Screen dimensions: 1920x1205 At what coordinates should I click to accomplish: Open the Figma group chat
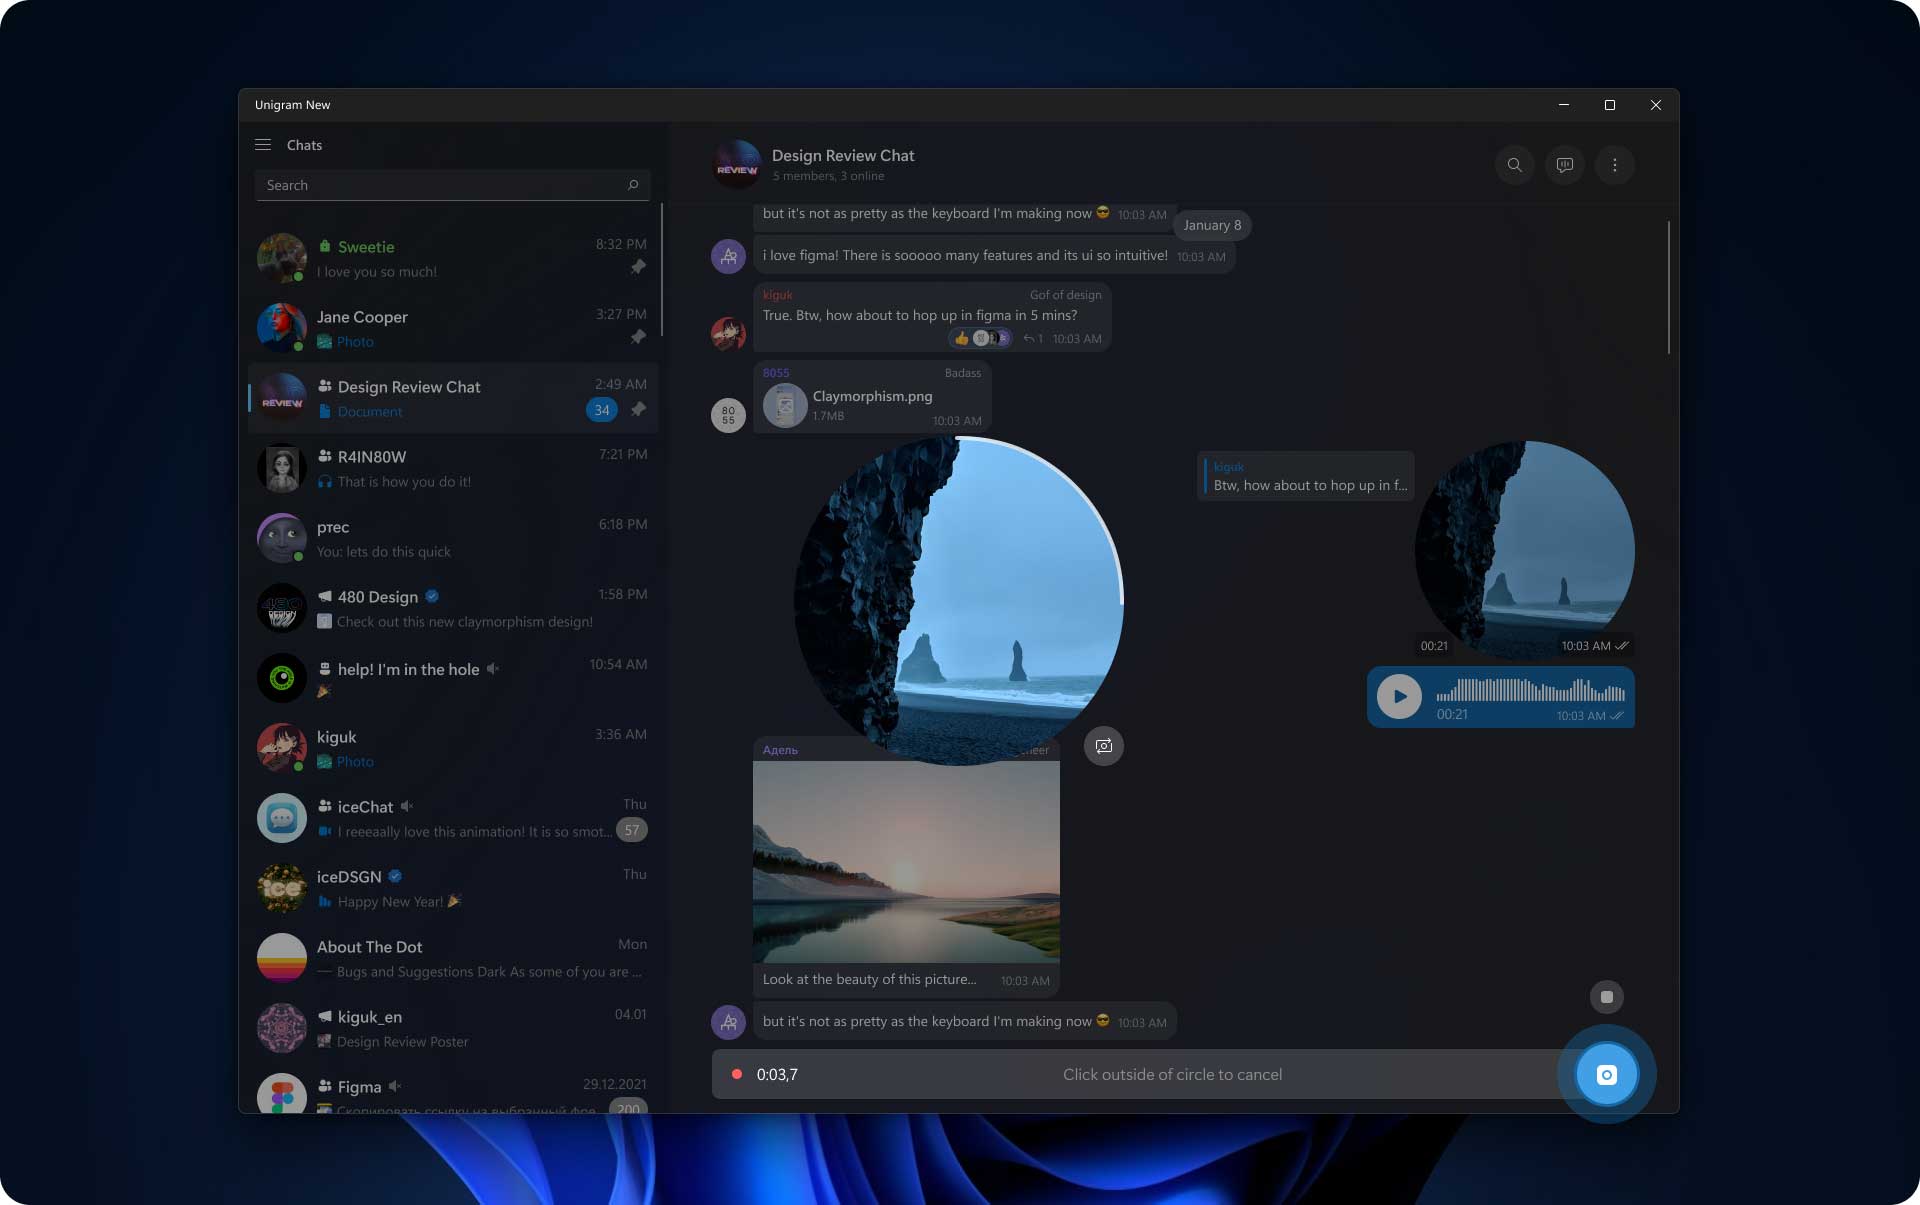click(x=453, y=1089)
